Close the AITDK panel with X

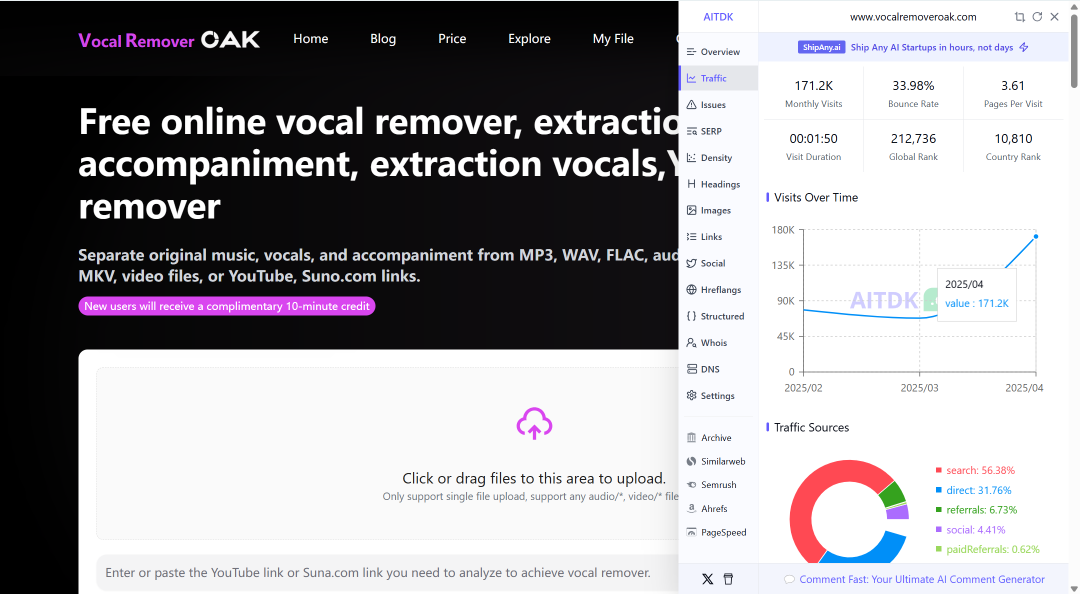1055,17
